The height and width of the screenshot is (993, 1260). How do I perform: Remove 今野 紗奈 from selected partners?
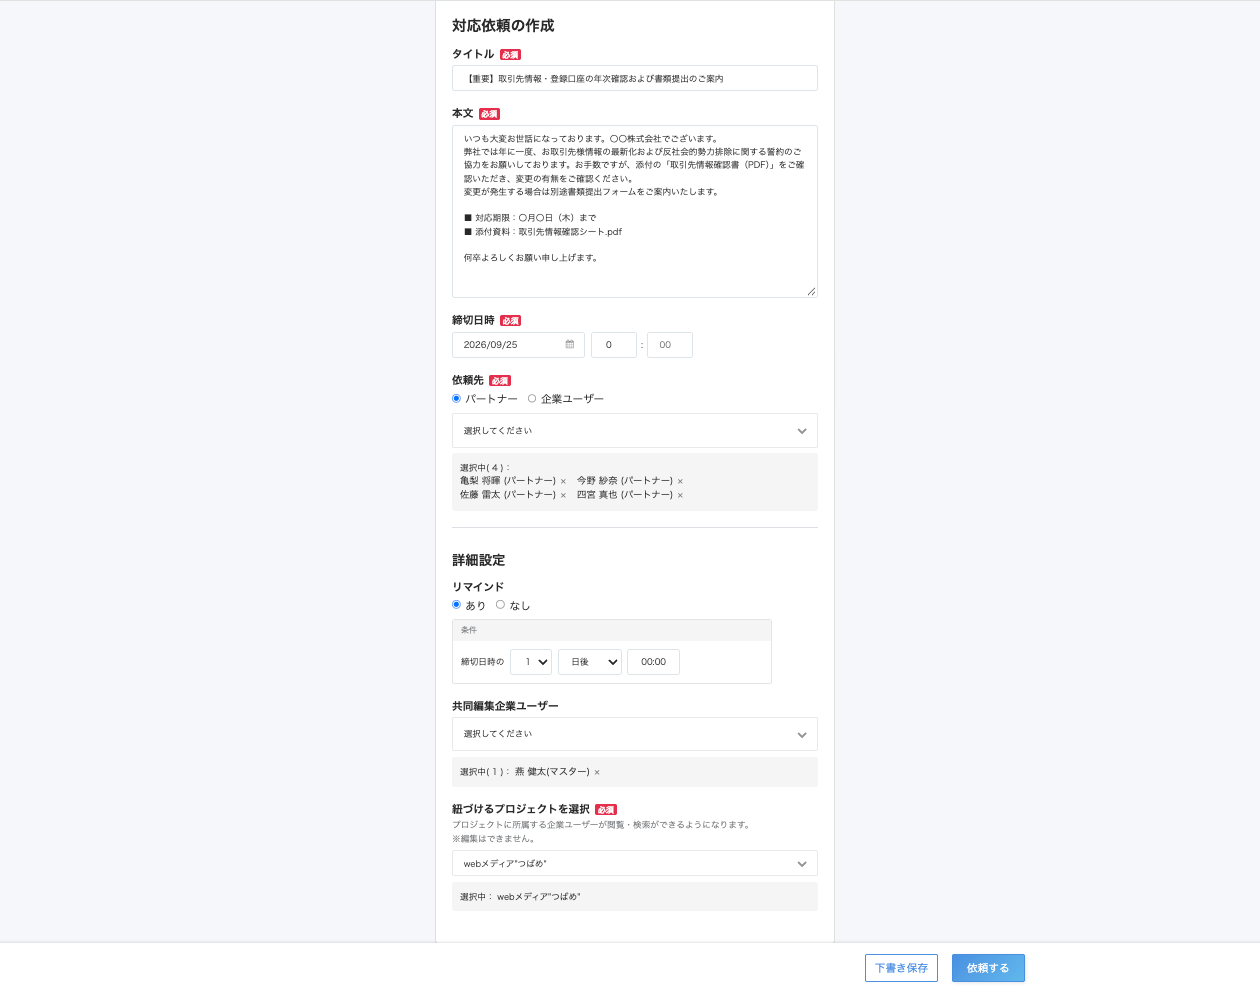680,481
